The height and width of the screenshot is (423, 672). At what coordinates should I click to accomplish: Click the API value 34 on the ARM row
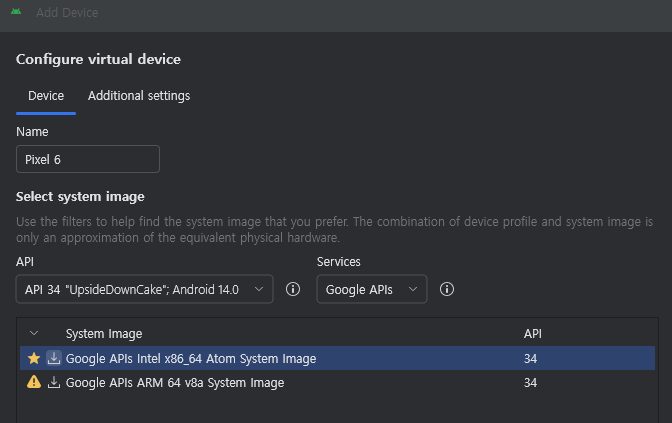click(530, 382)
